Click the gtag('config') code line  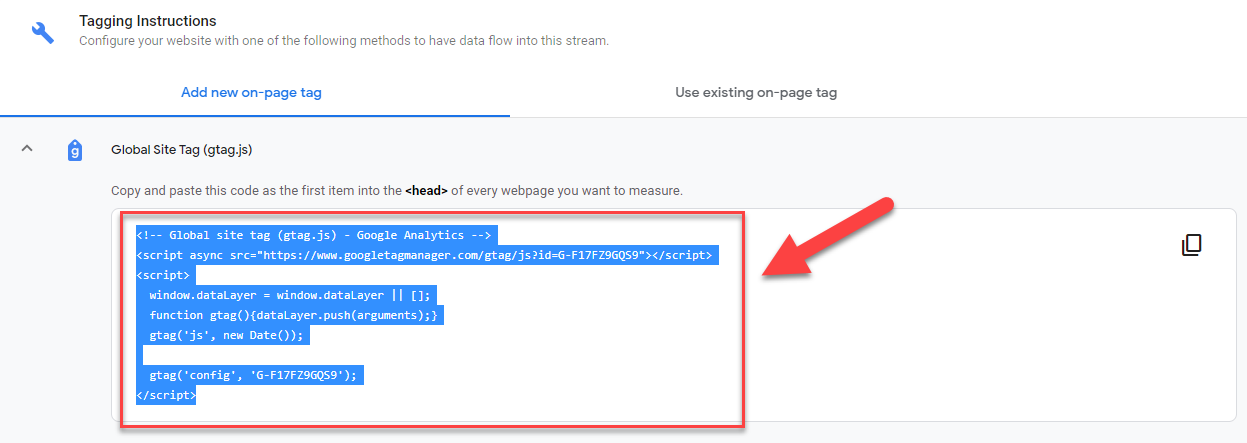click(252, 376)
